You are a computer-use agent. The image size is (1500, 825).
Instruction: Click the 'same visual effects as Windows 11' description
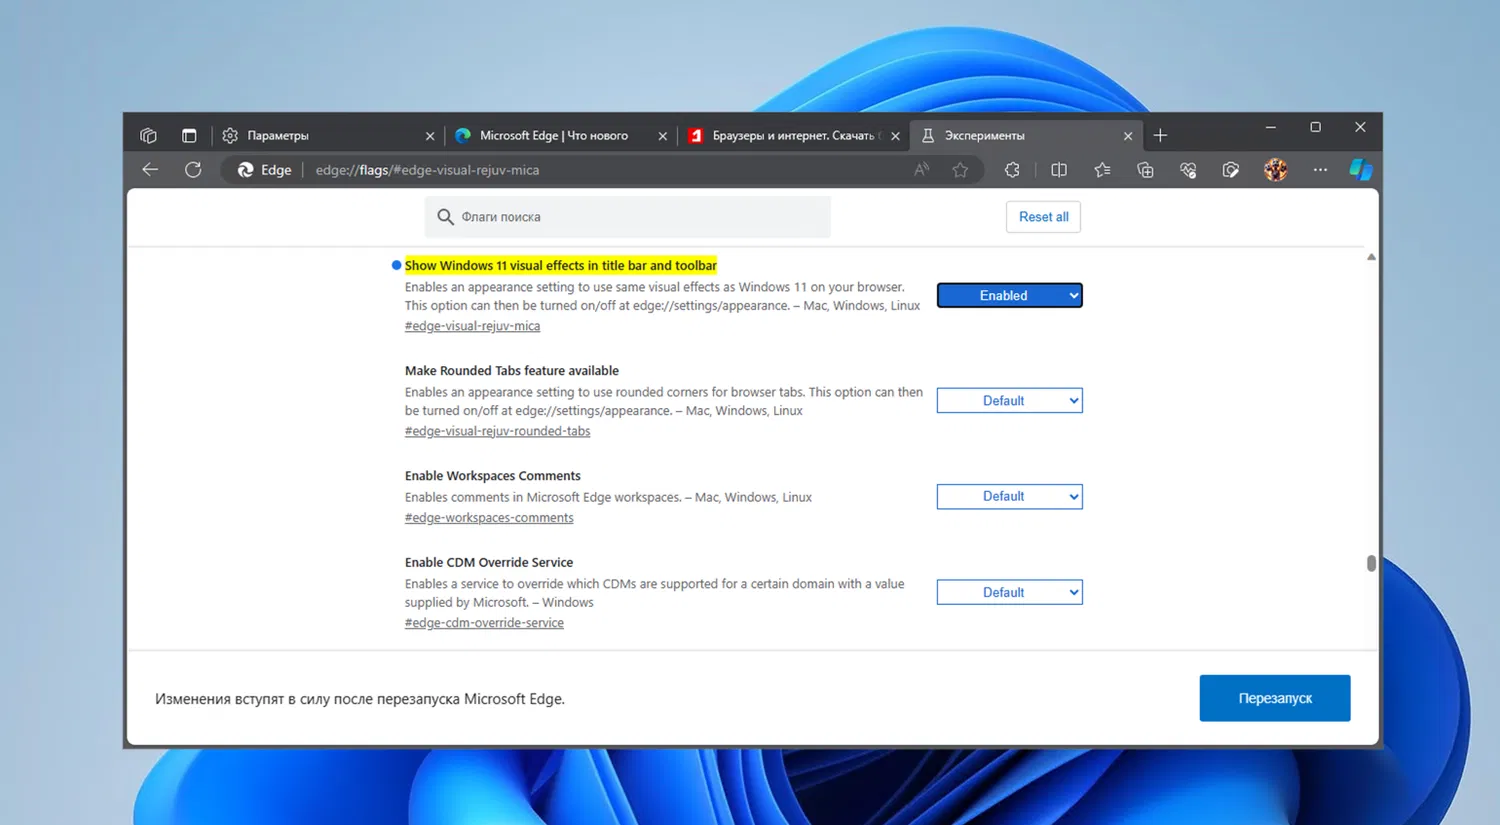coord(662,296)
